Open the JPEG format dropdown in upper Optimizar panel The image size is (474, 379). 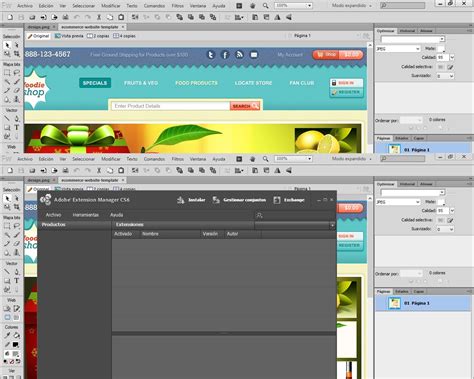[x=398, y=49]
